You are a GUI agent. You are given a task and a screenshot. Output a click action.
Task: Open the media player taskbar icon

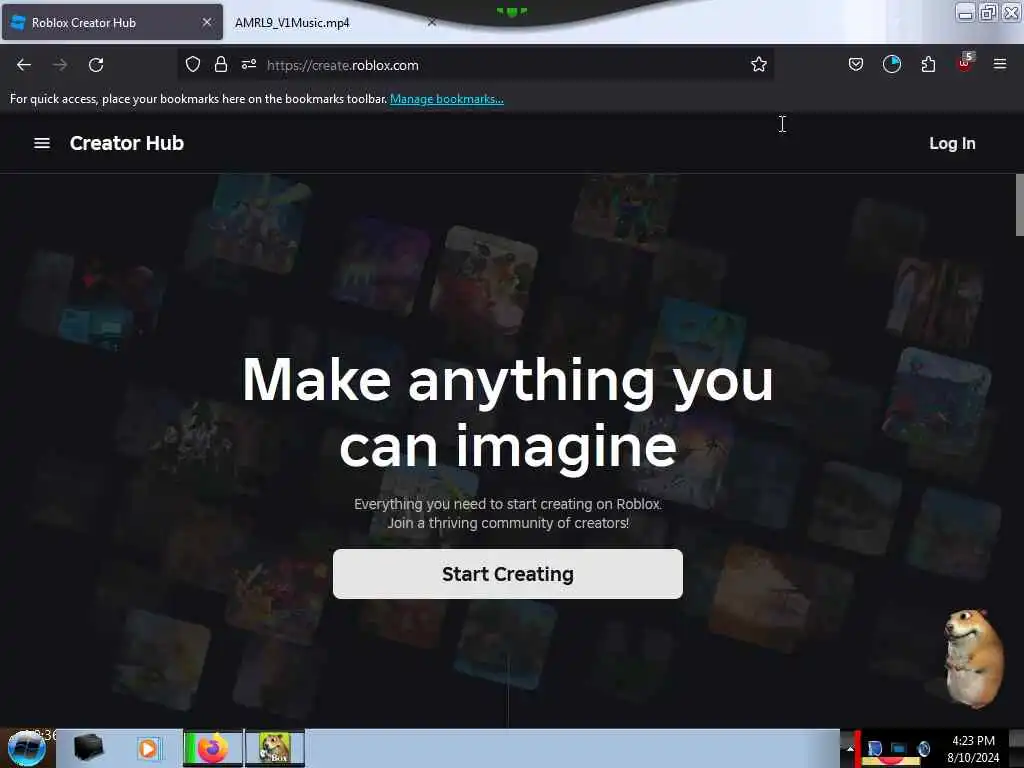point(148,748)
